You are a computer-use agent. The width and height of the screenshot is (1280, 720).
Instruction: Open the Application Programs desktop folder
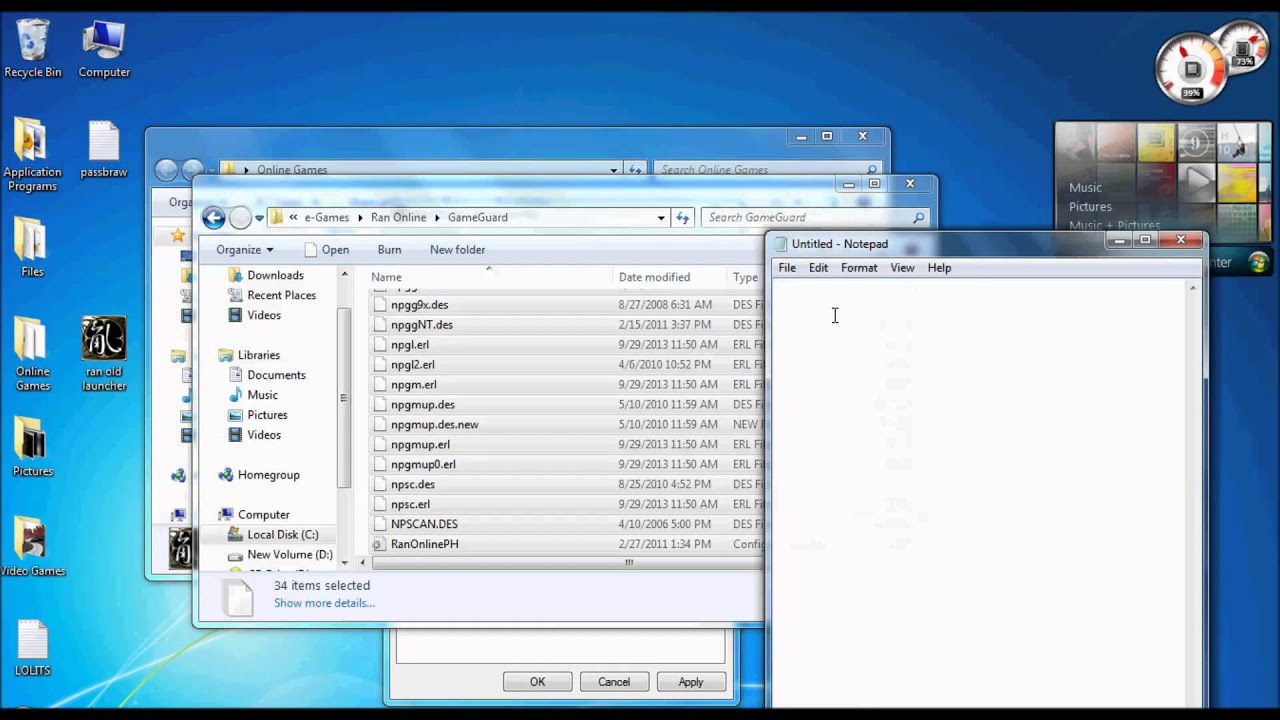point(32,156)
